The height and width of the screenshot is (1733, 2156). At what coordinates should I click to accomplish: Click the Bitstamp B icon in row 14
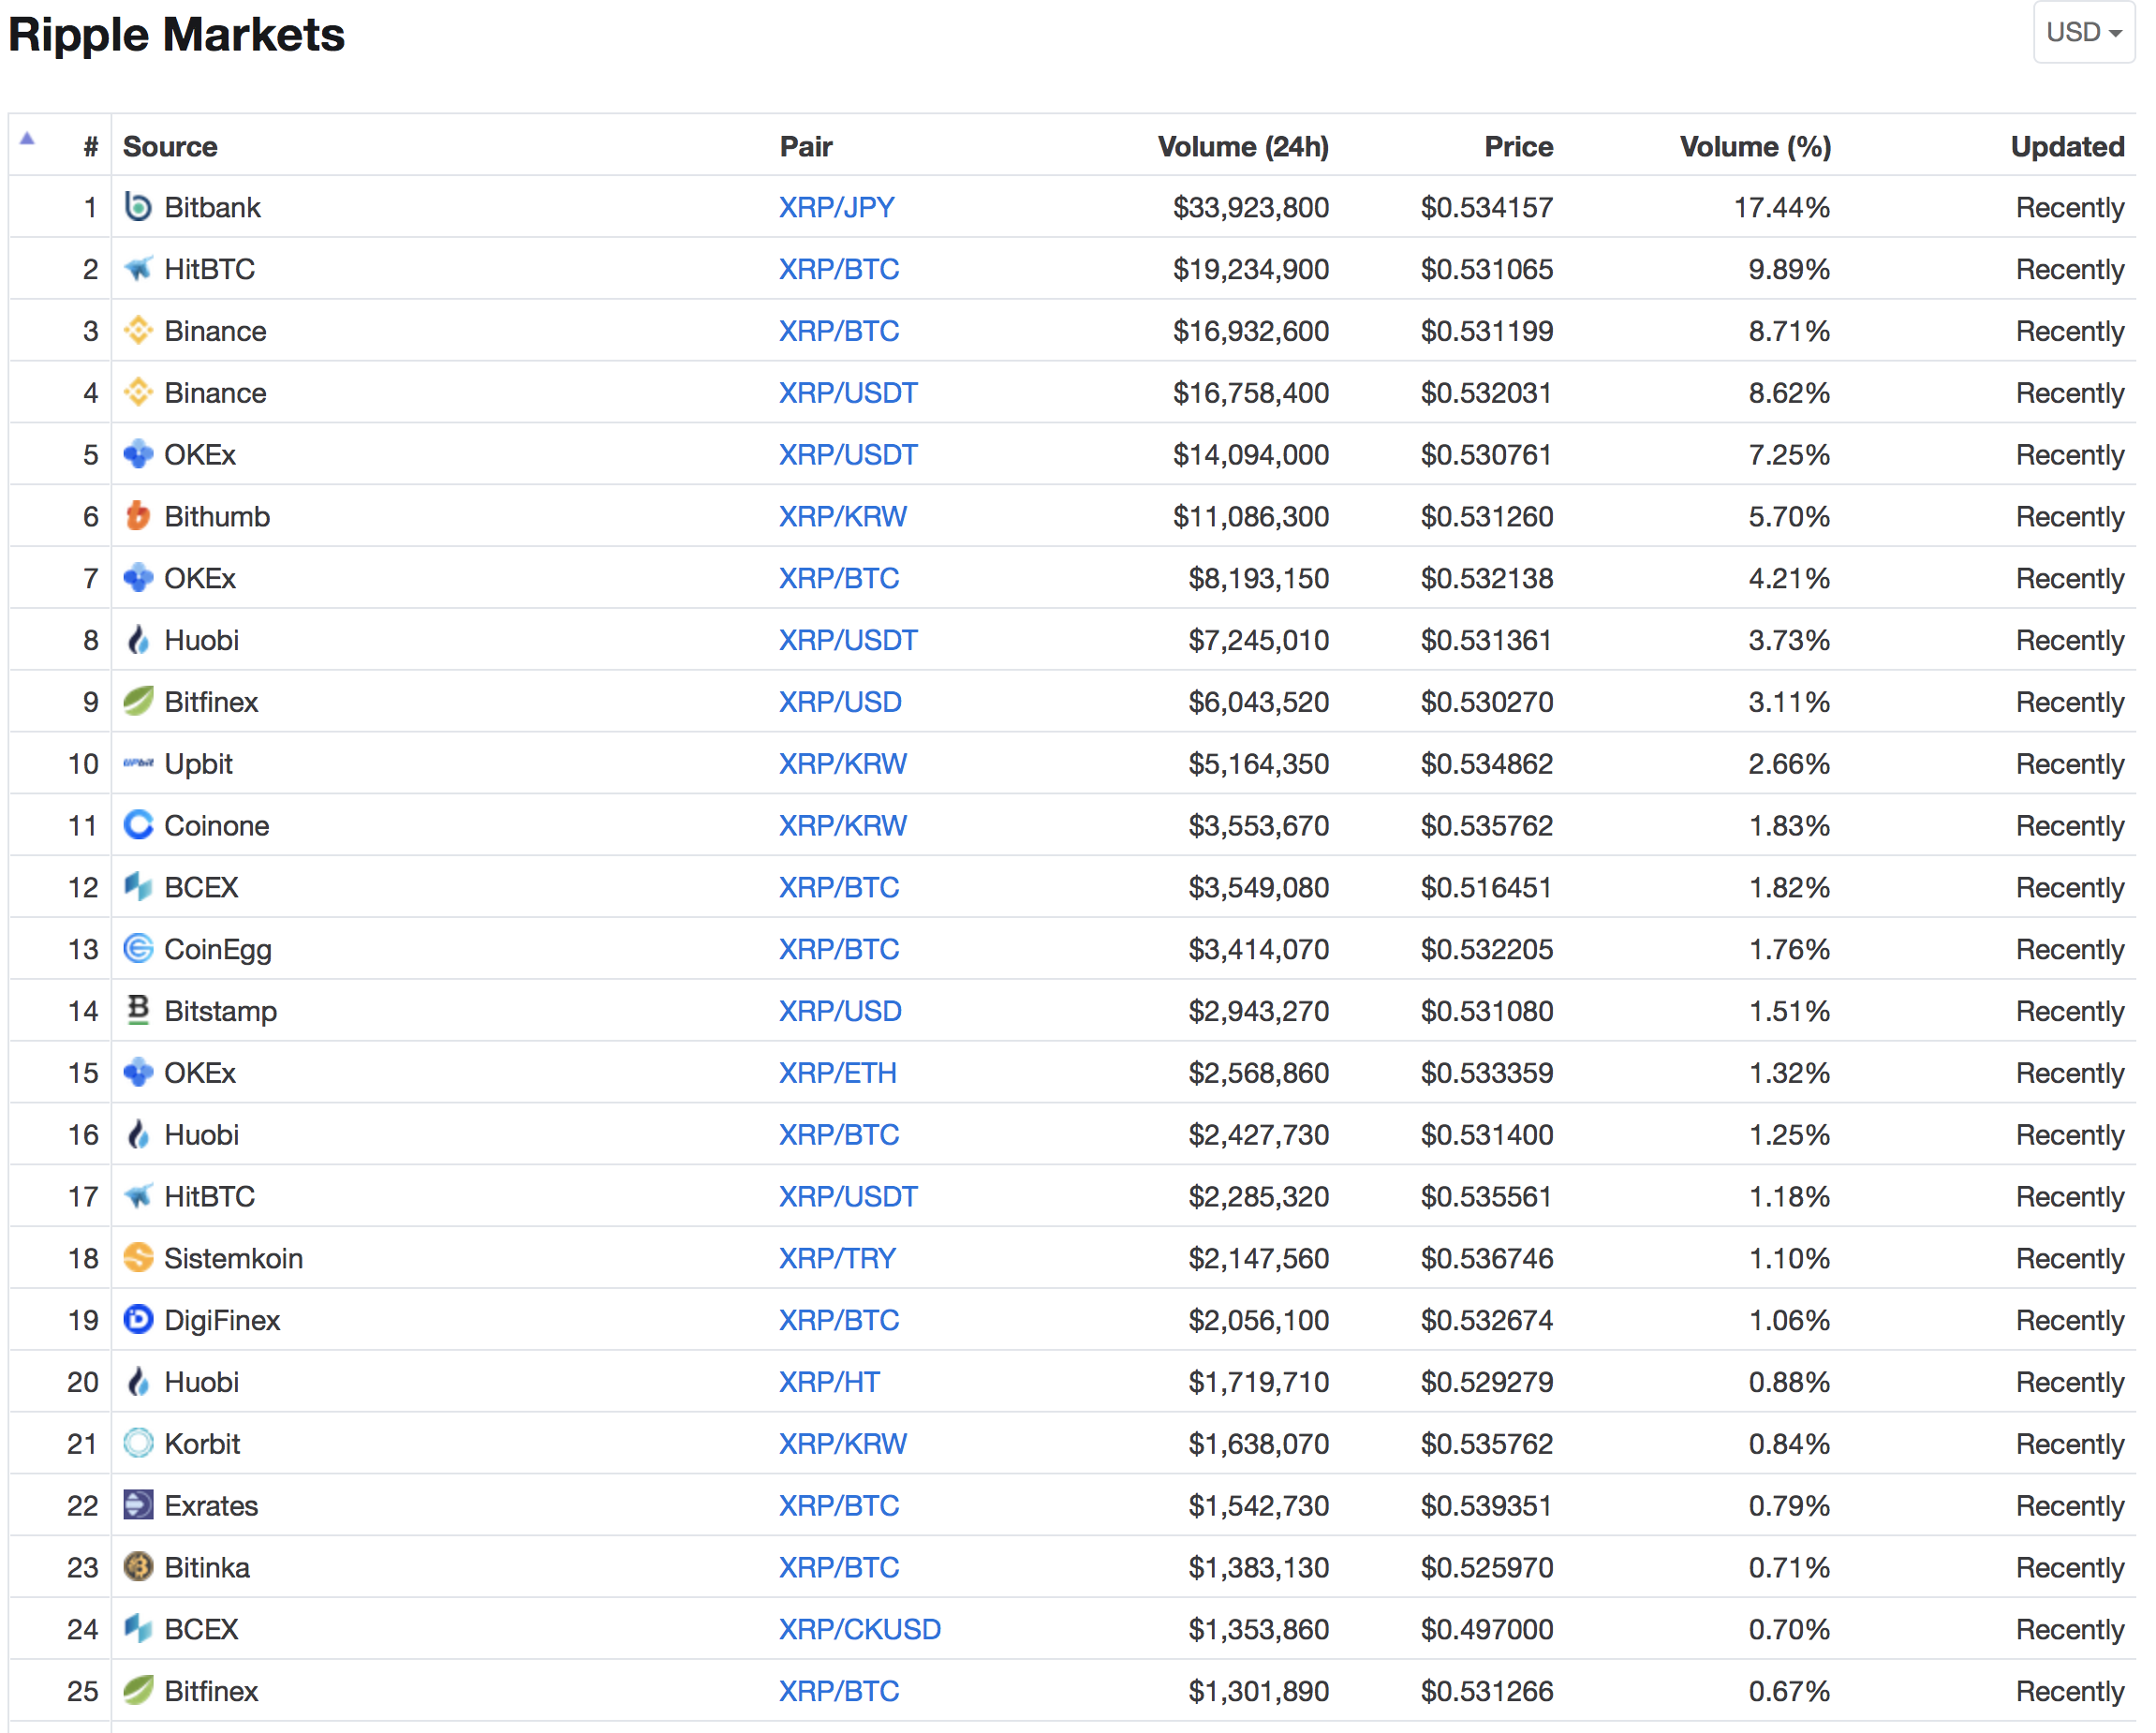[138, 1011]
